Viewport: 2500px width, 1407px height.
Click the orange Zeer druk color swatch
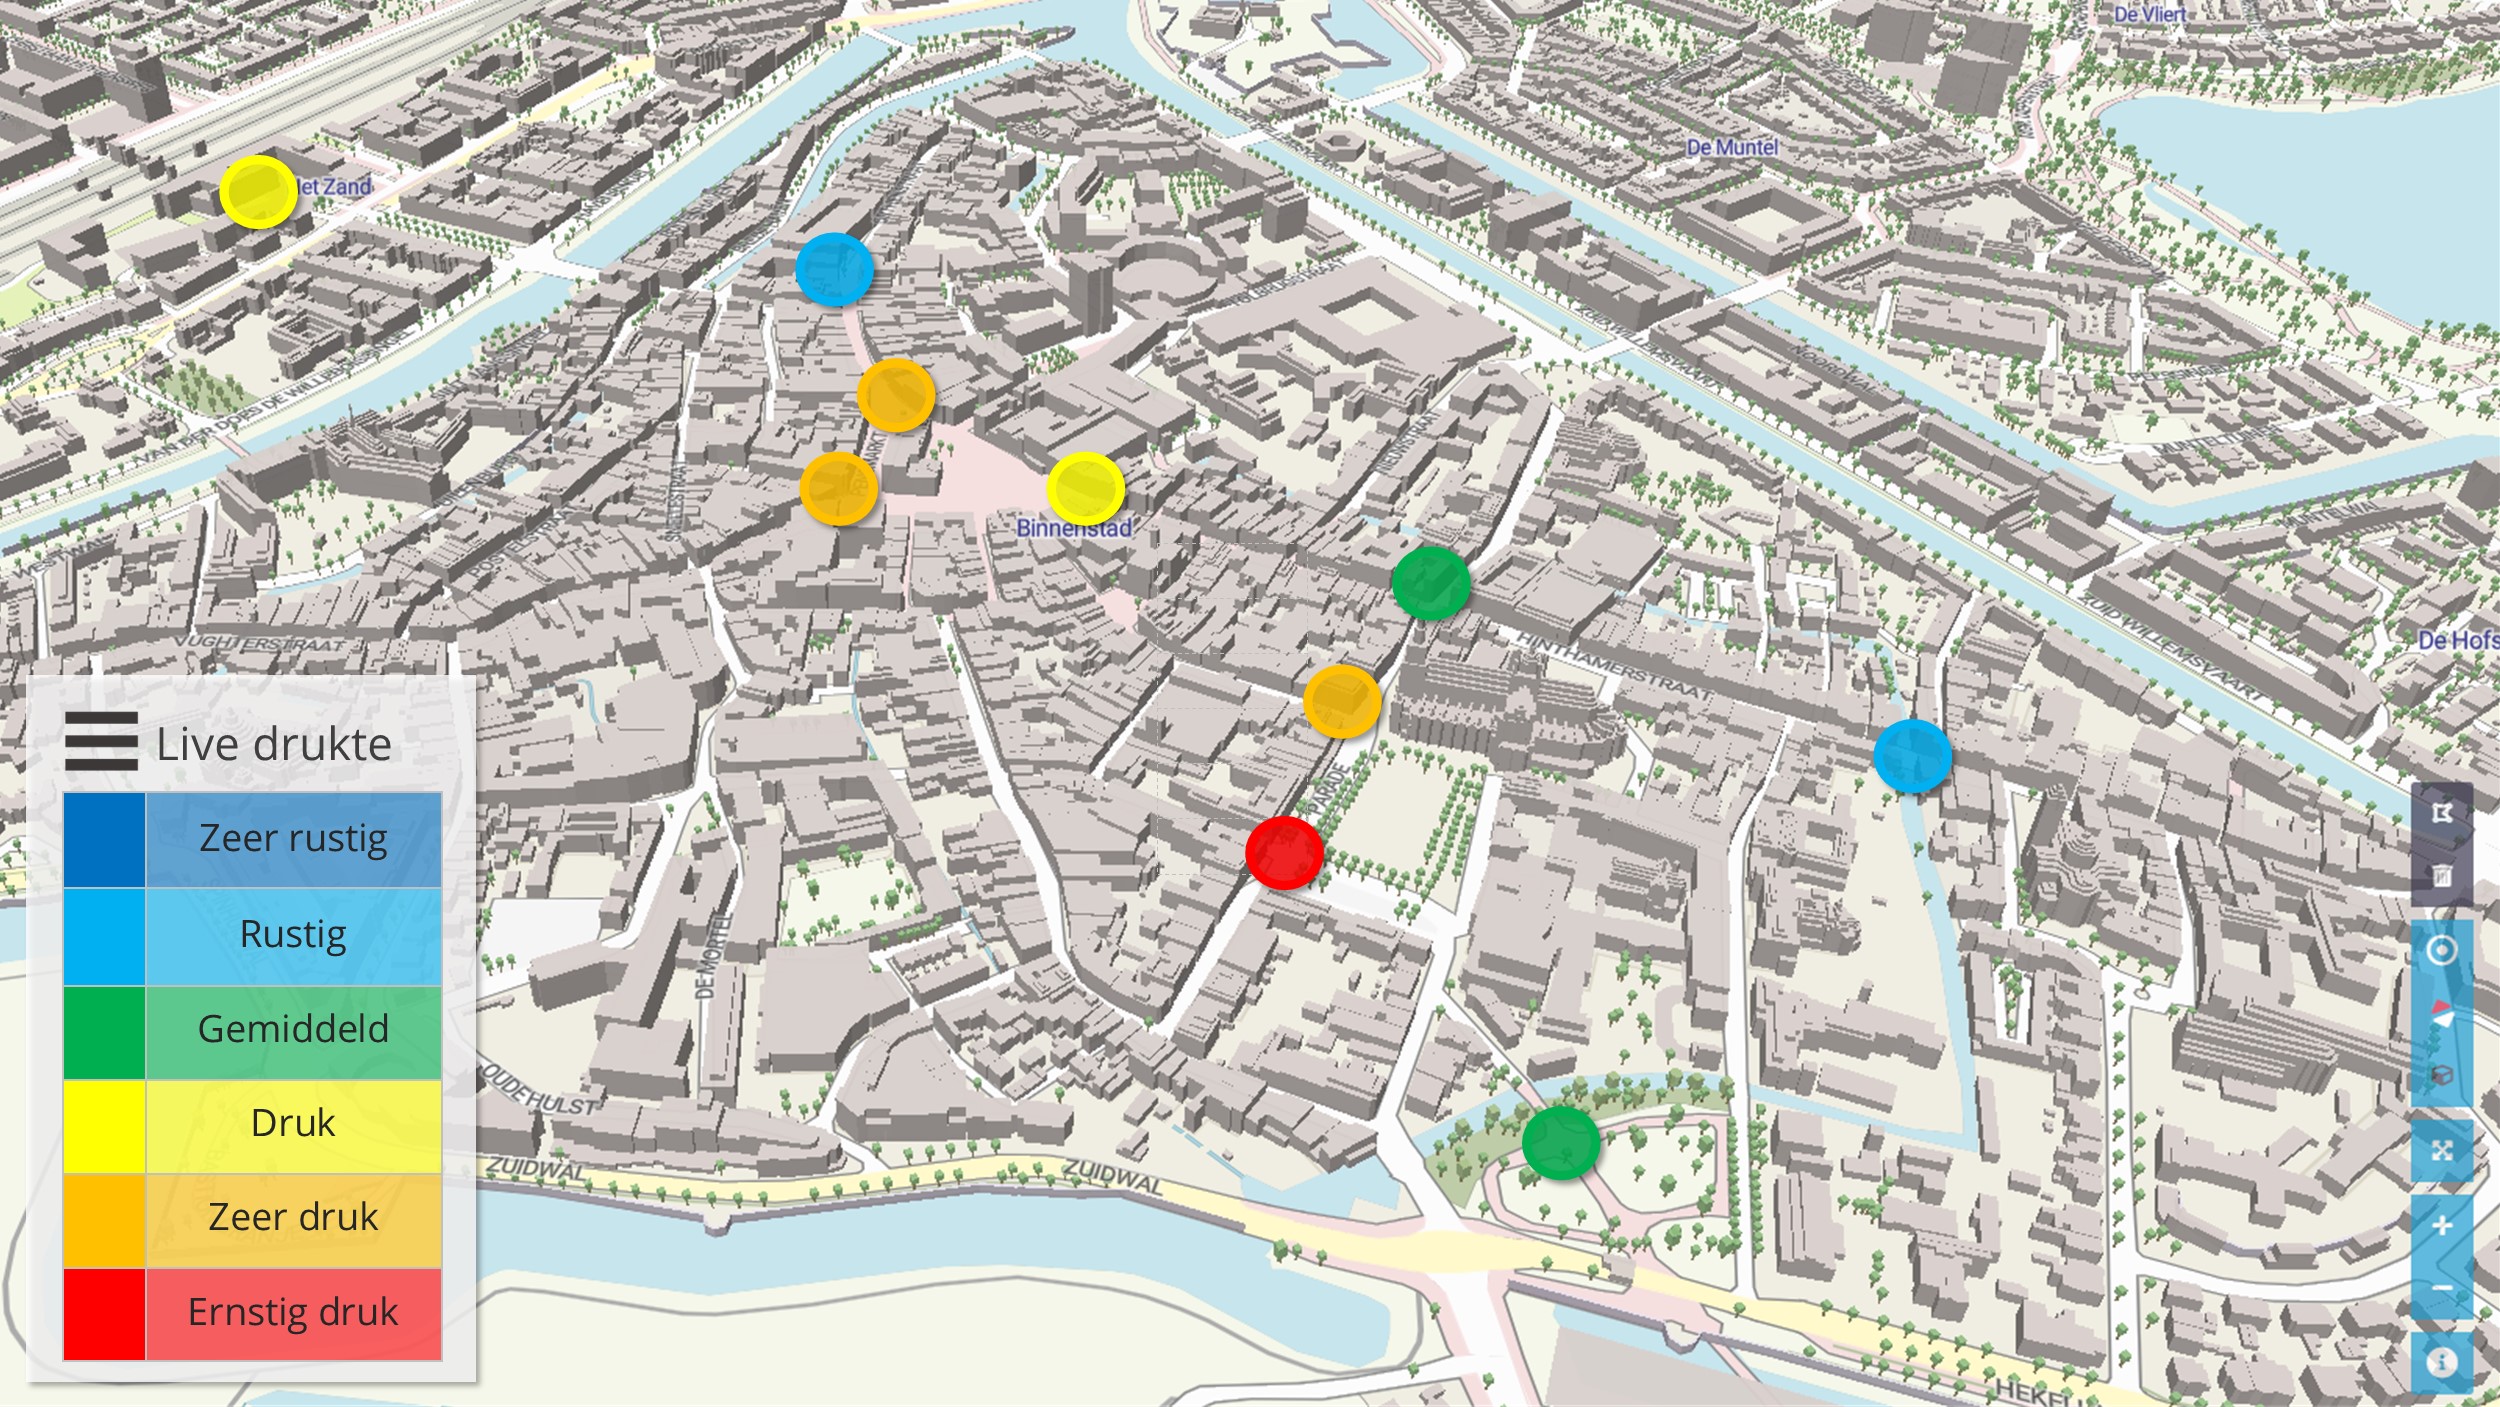104,1219
